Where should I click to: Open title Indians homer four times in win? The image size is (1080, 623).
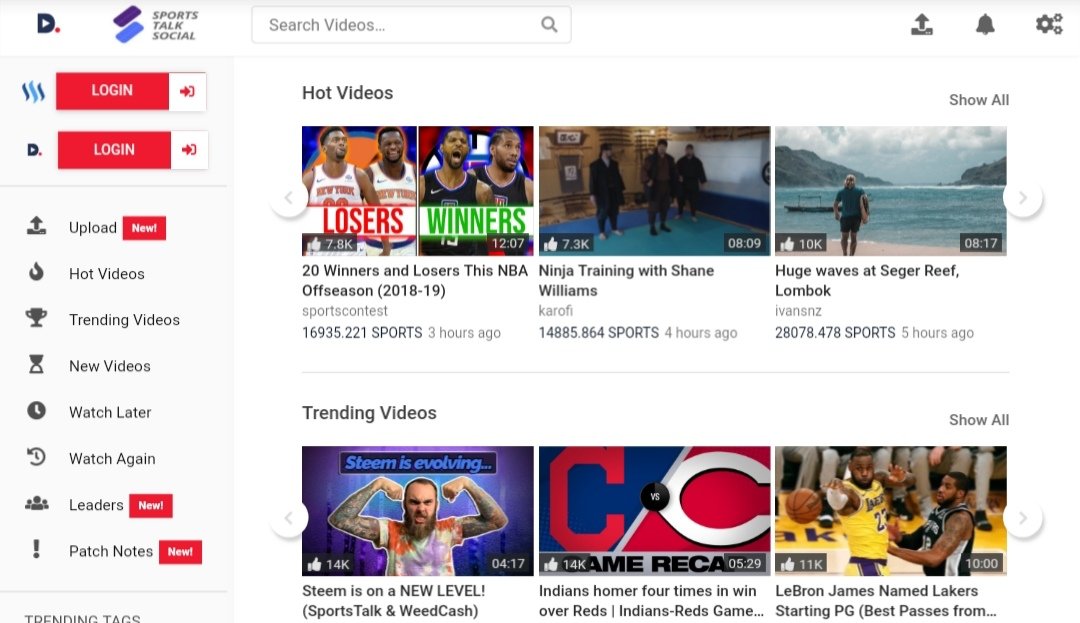point(651,600)
